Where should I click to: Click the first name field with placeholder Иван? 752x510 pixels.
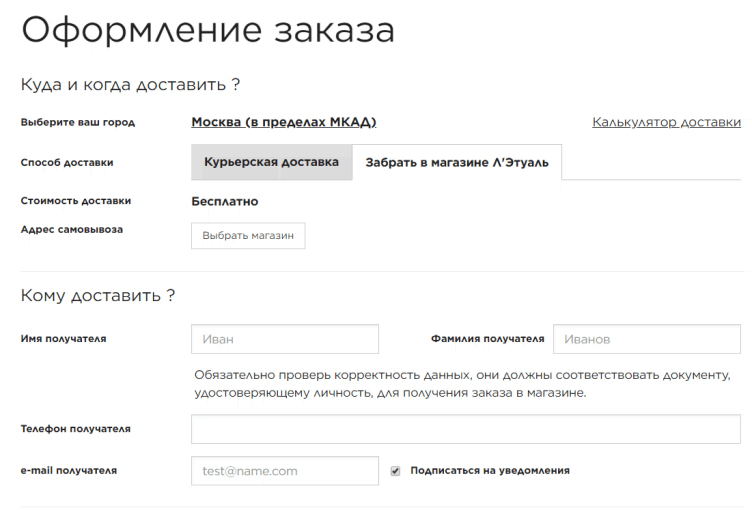pos(284,339)
